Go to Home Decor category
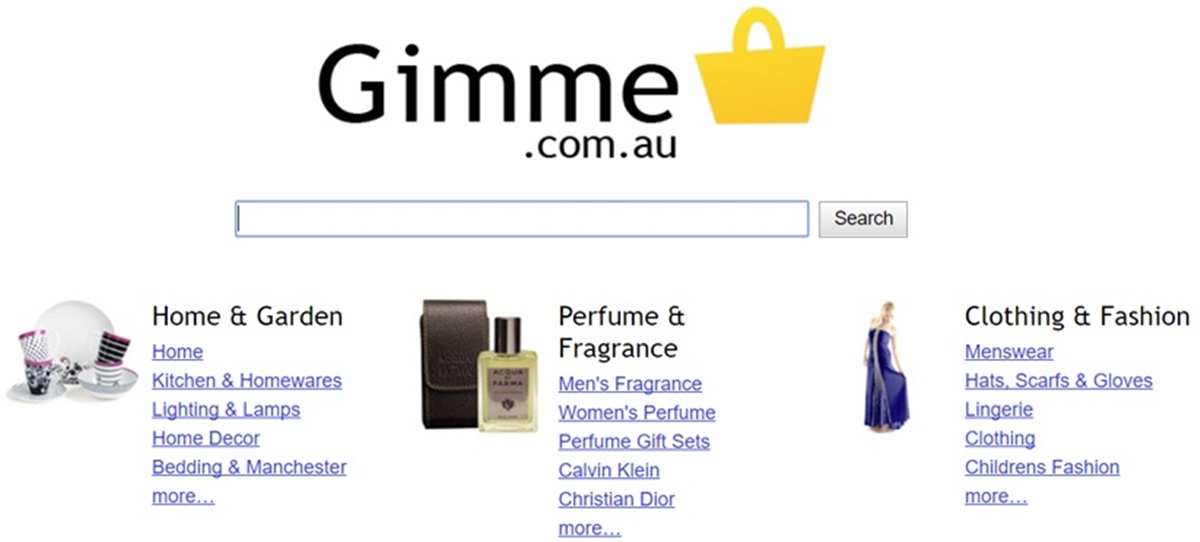Image resolution: width=1200 pixels, height=542 pixels. click(206, 438)
